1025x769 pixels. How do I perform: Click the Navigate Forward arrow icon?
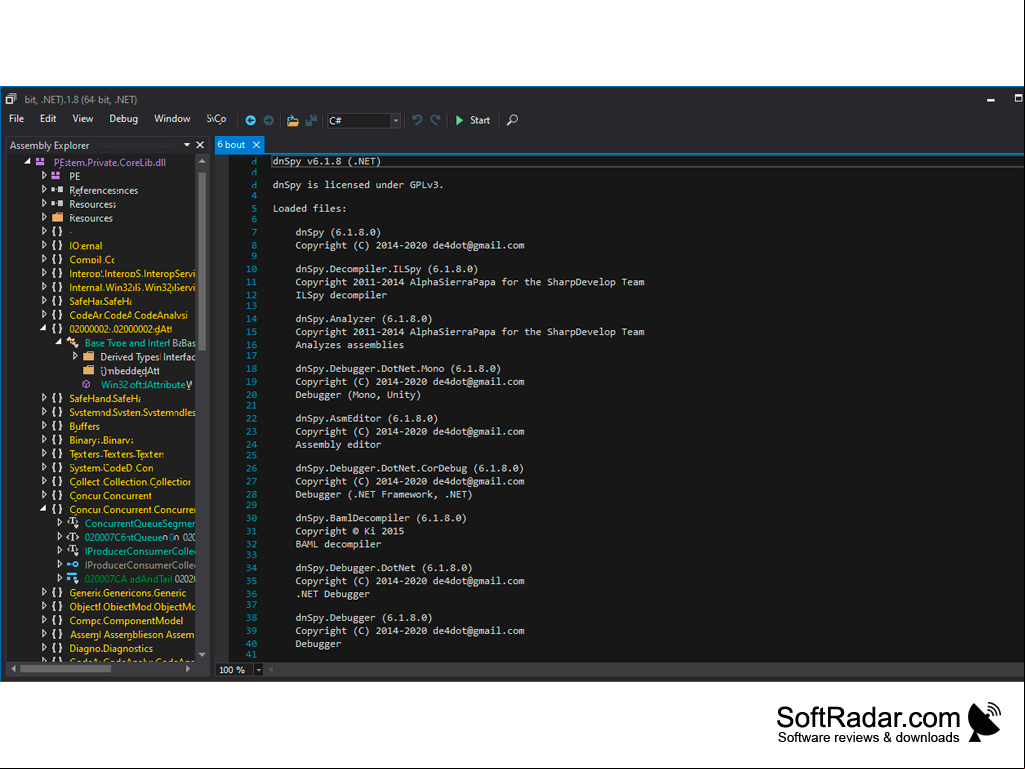point(269,120)
